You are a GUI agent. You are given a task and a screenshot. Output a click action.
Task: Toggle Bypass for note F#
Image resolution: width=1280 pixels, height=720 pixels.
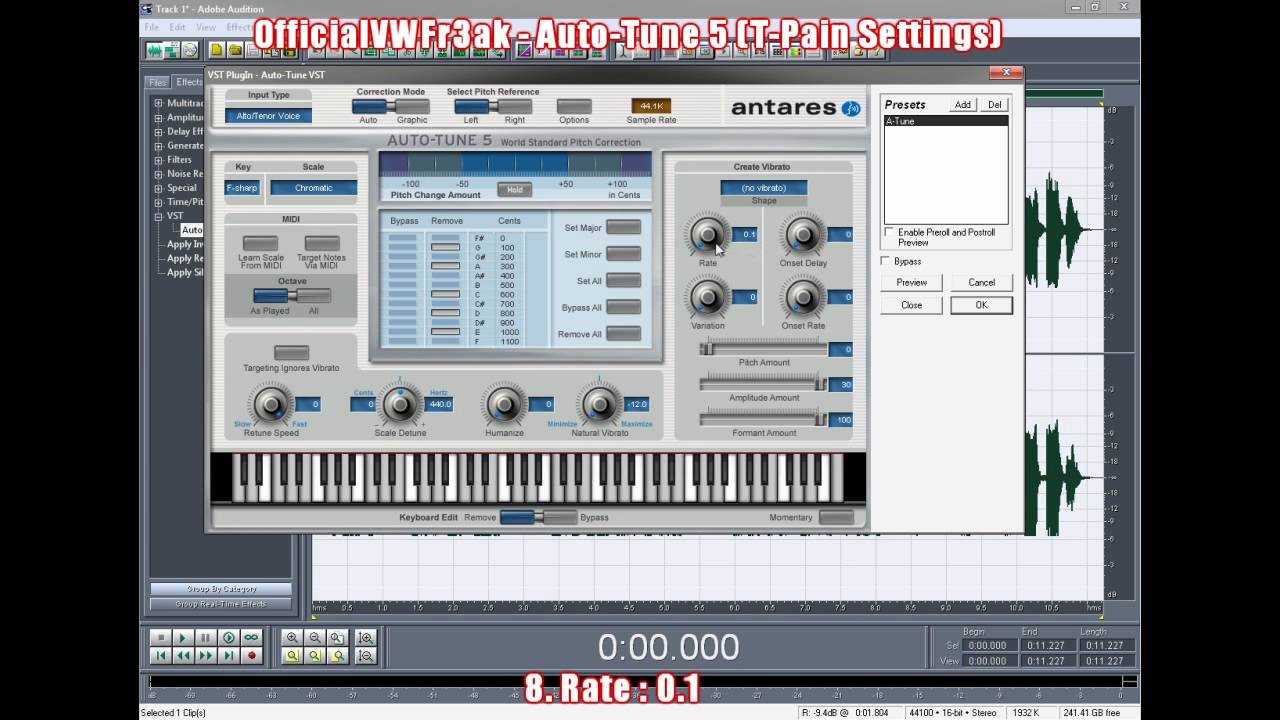click(402, 238)
